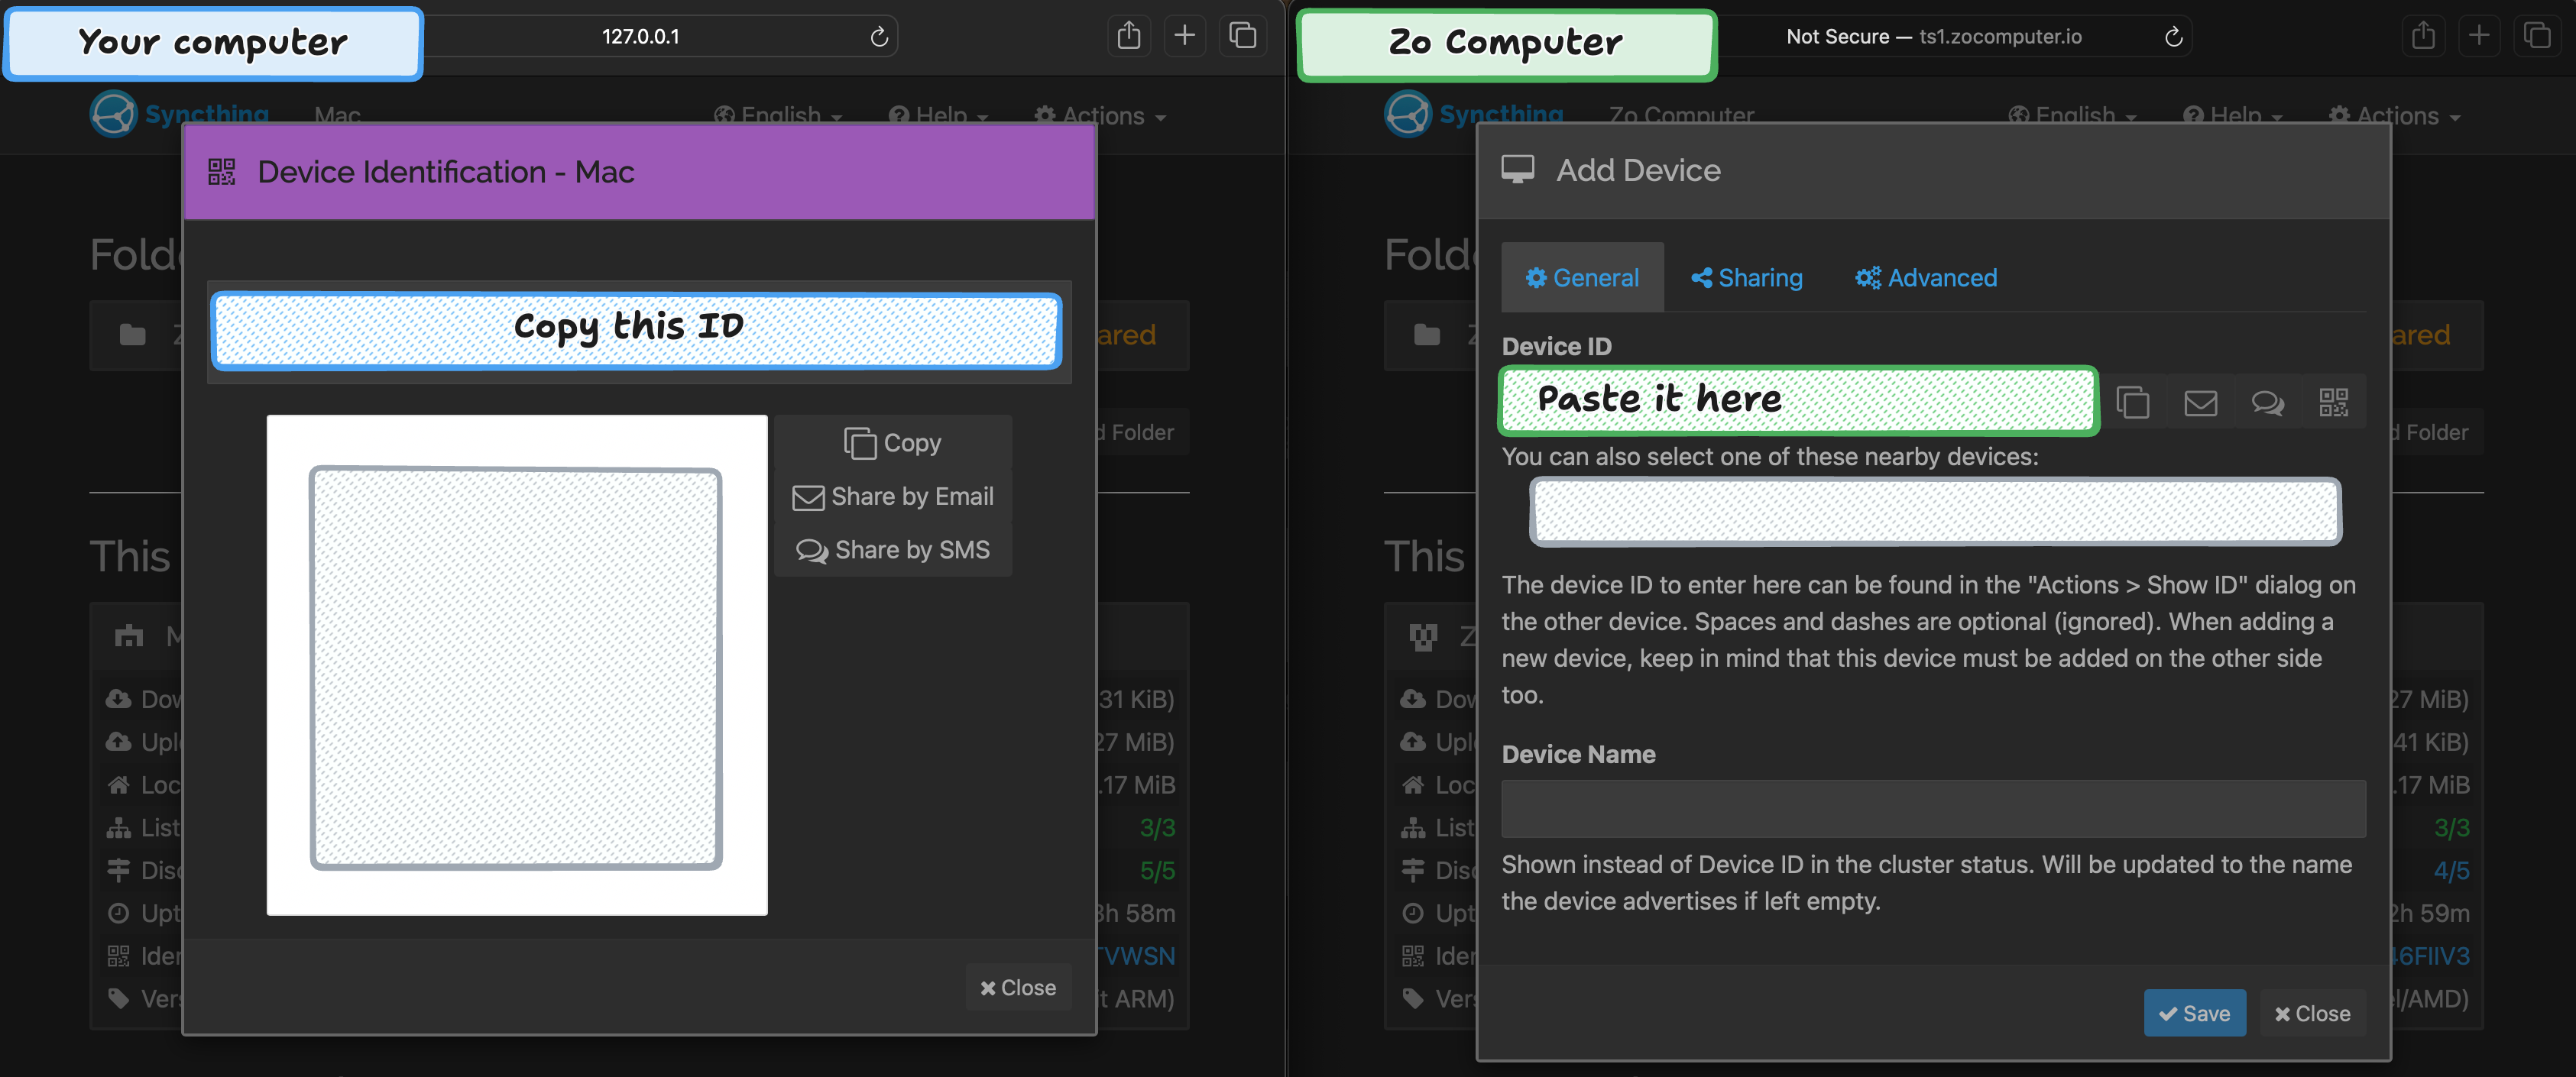
Task: Open Actions dropdown on Mac Syncthing
Action: (x=1100, y=116)
